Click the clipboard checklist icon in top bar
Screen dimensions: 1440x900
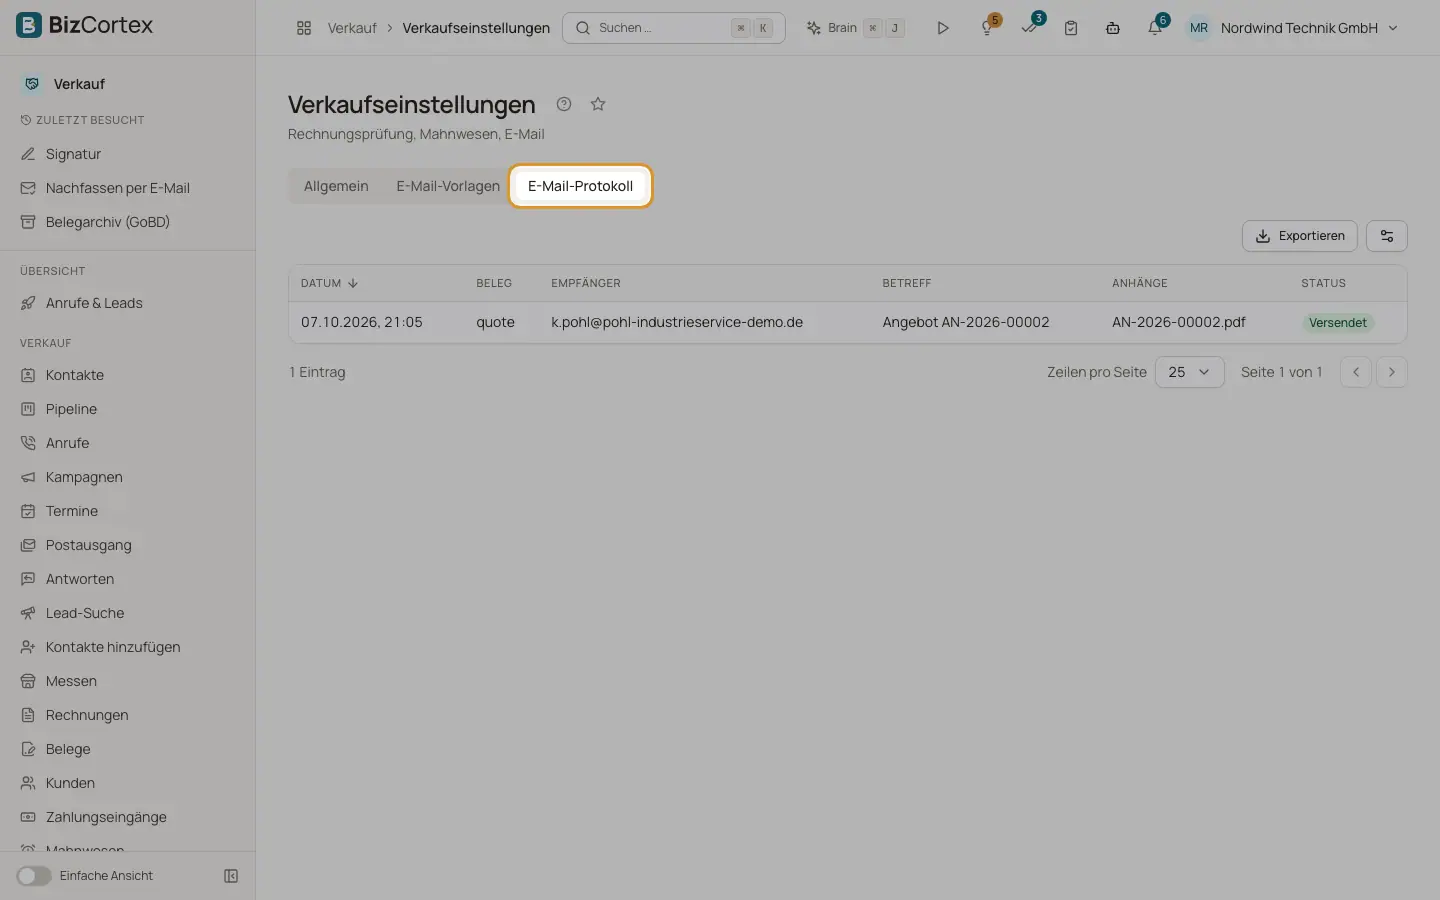click(x=1071, y=28)
